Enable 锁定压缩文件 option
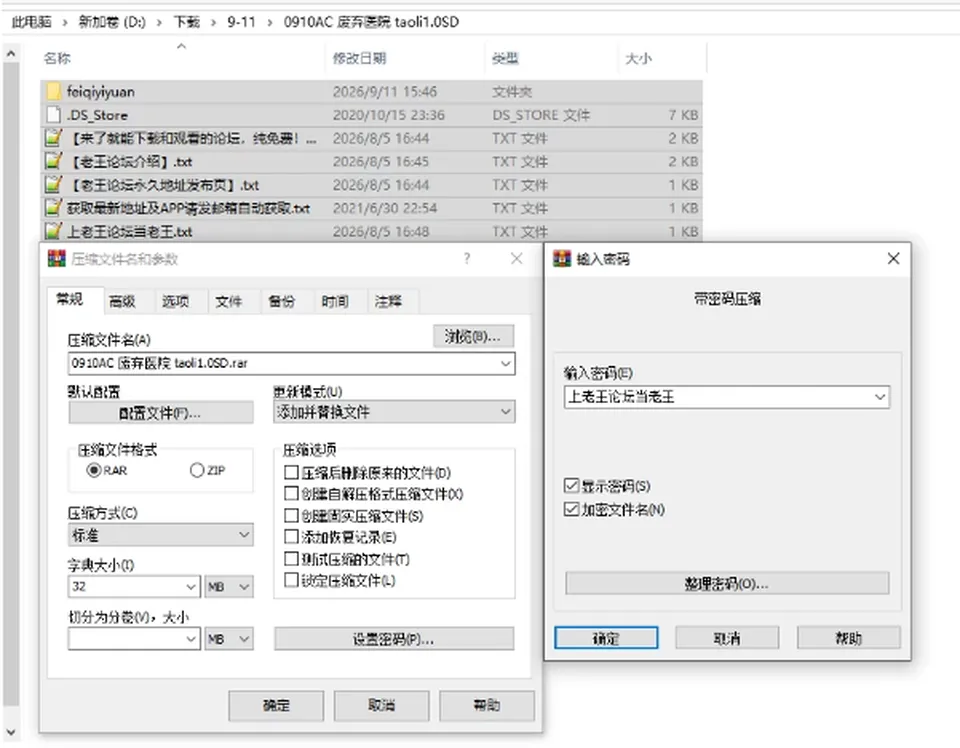Screen dimensions: 960x748 tap(291, 580)
